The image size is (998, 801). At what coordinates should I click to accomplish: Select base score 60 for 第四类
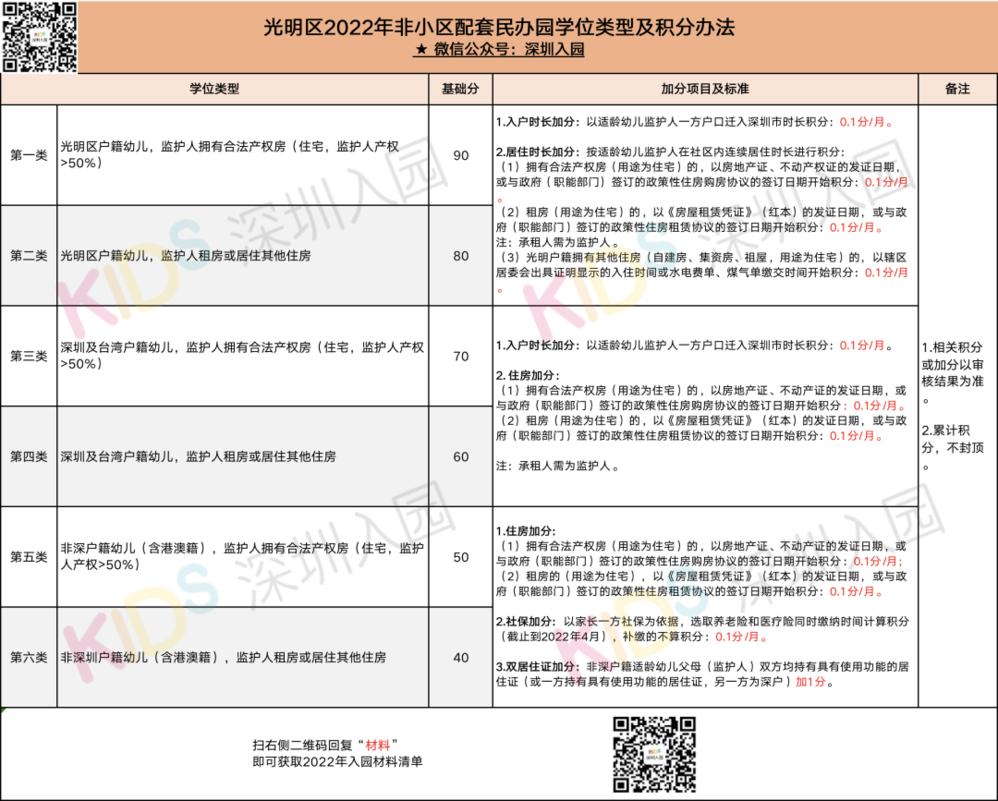(461, 457)
